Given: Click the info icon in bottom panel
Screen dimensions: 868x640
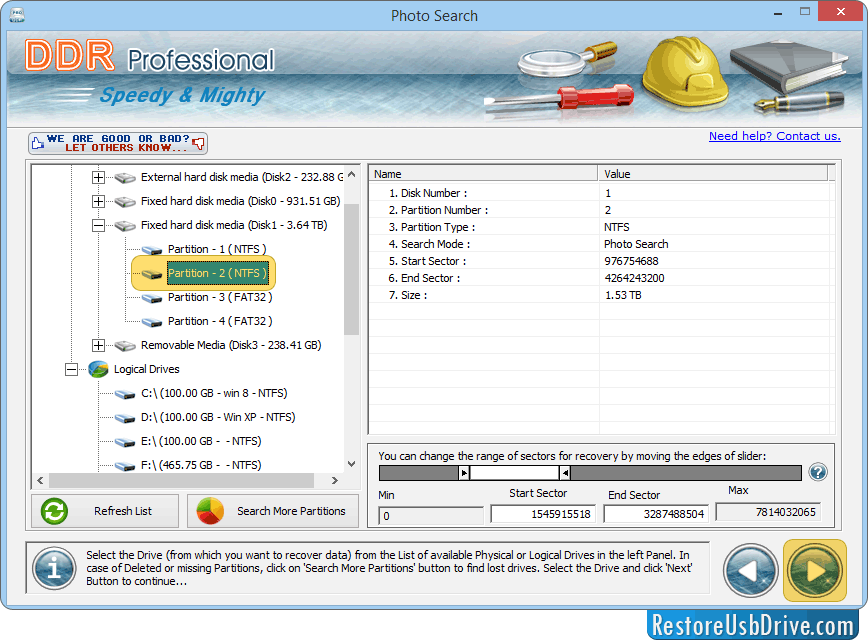Looking at the screenshot, I should [x=54, y=568].
